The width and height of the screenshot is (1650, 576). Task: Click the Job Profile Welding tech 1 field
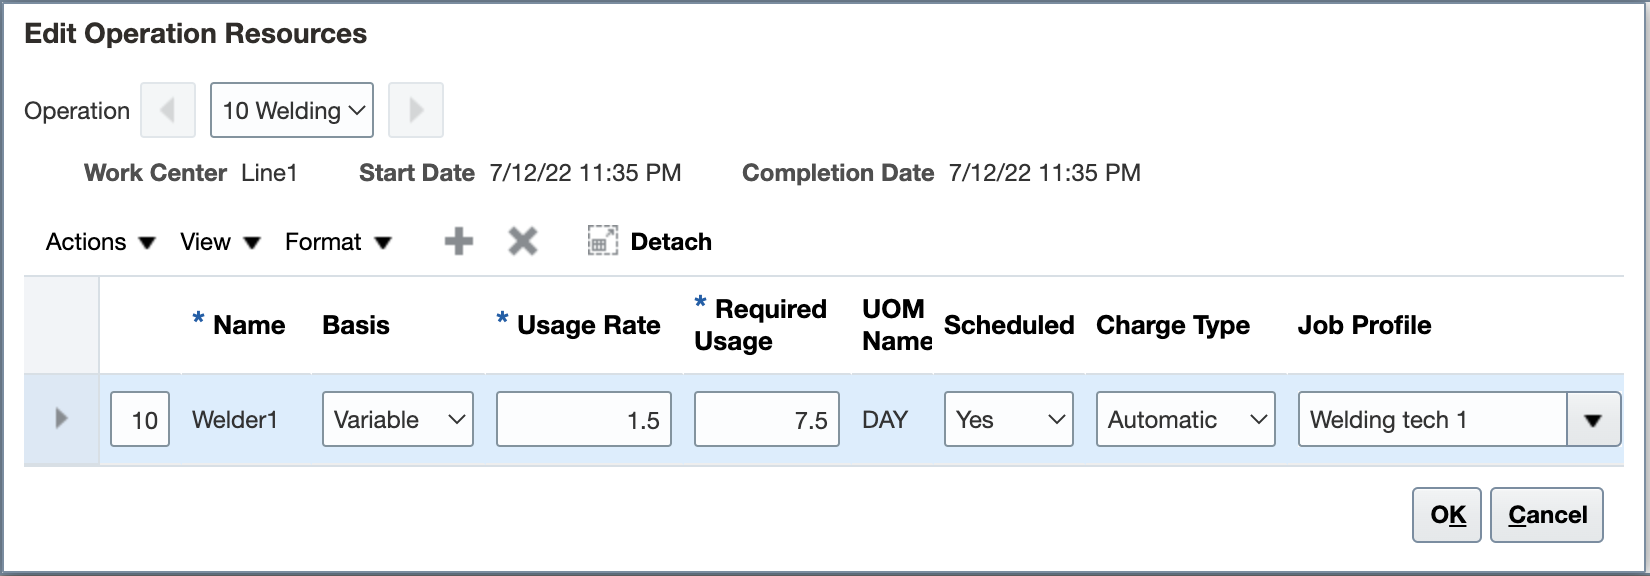[x=1431, y=419]
